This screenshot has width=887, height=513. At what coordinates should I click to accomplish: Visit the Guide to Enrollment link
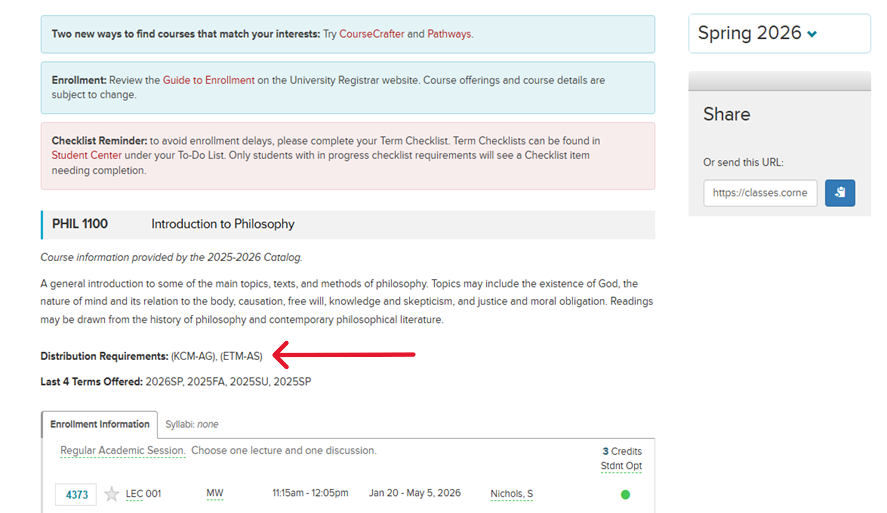208,80
